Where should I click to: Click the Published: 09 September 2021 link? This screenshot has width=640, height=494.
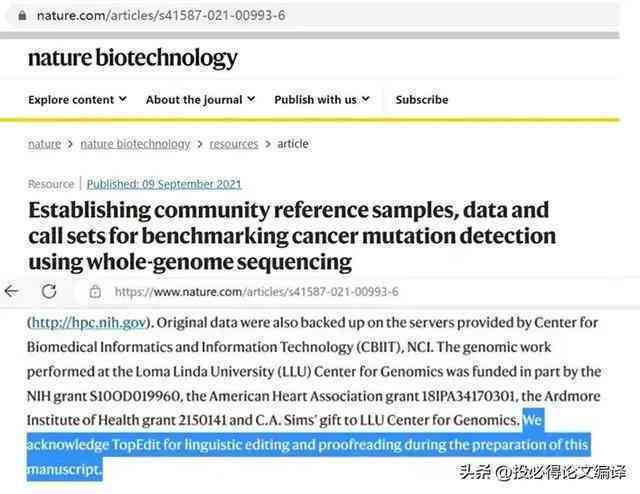coord(164,184)
